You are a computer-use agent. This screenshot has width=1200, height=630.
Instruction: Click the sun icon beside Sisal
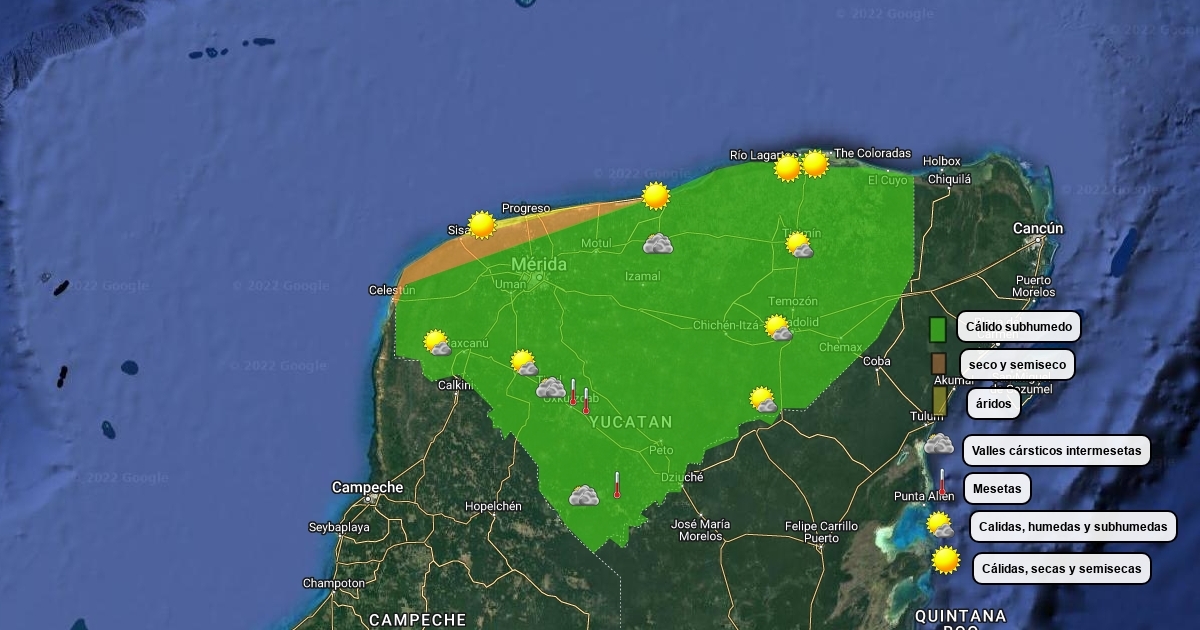(482, 225)
